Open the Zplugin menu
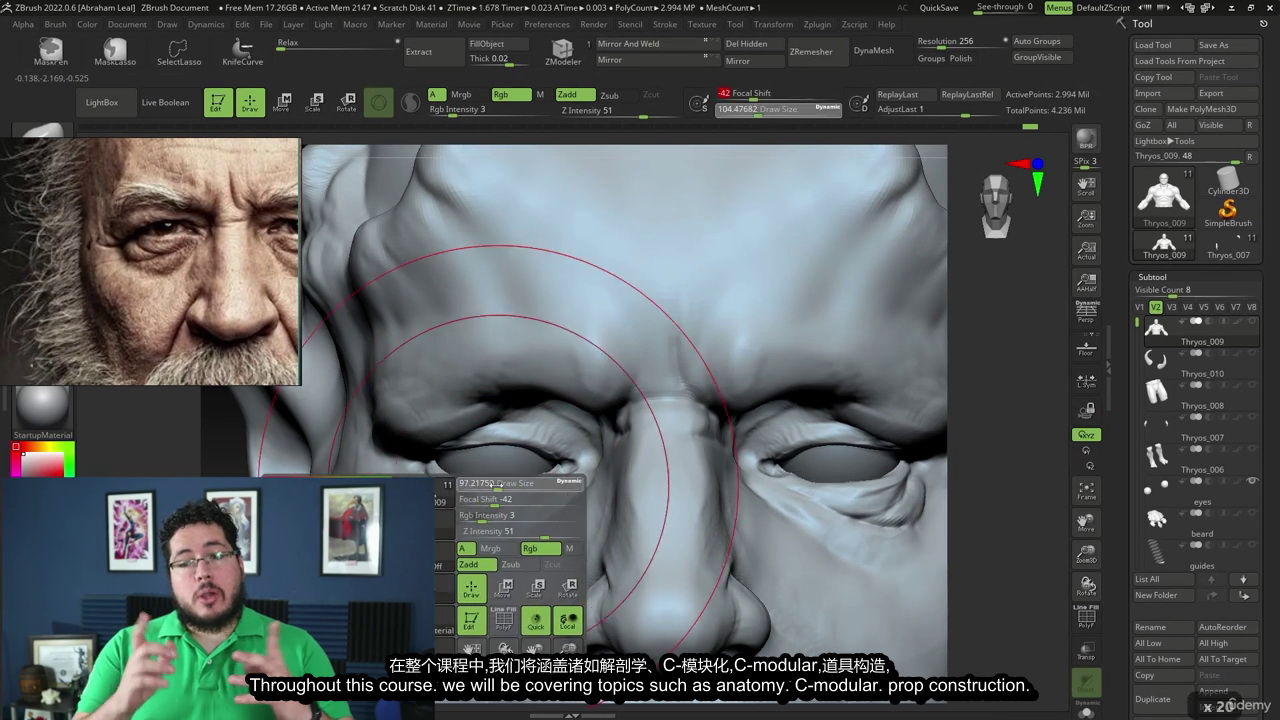Screen dimensions: 1280x720 coord(817,24)
